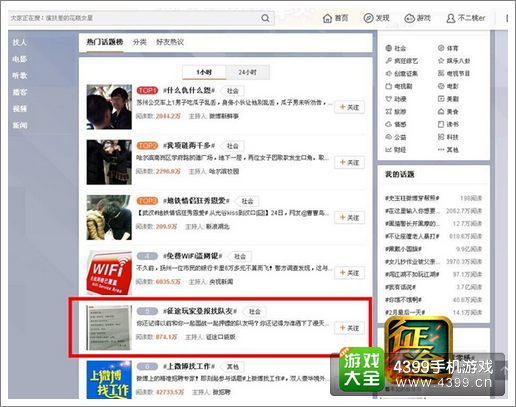
Task: Select the 动漫 category icon
Action: click(388, 99)
